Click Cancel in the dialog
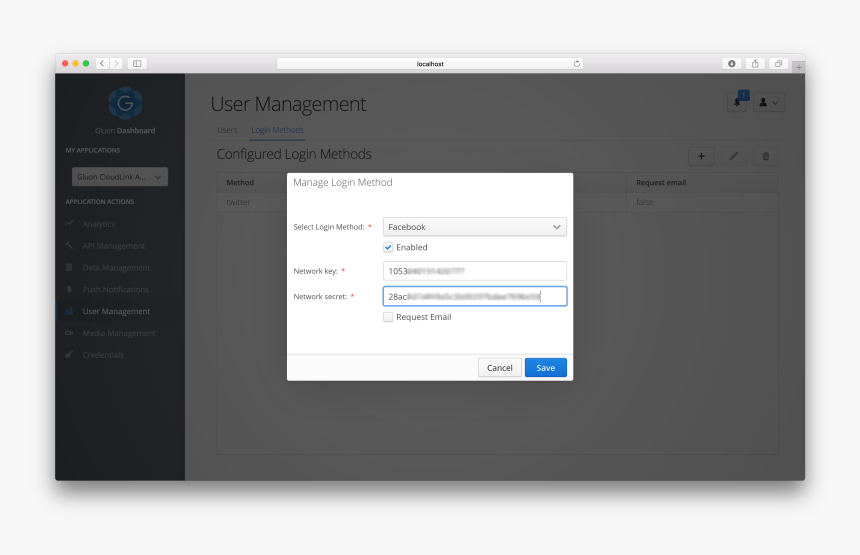 point(500,367)
